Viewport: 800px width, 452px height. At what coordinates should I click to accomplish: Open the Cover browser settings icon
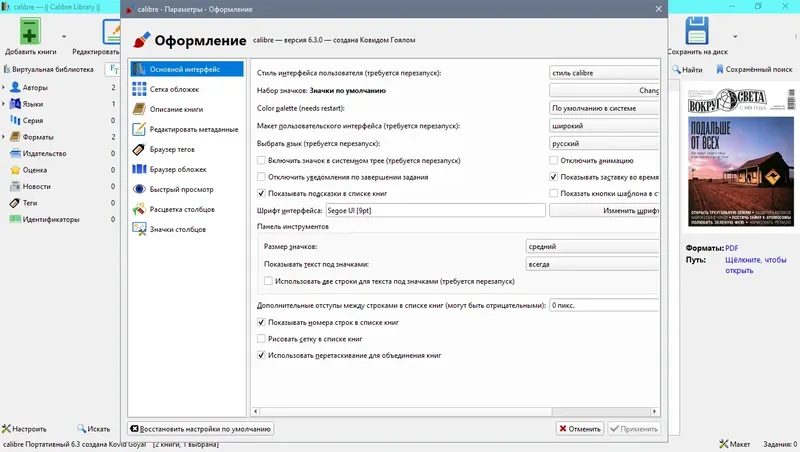[139, 169]
